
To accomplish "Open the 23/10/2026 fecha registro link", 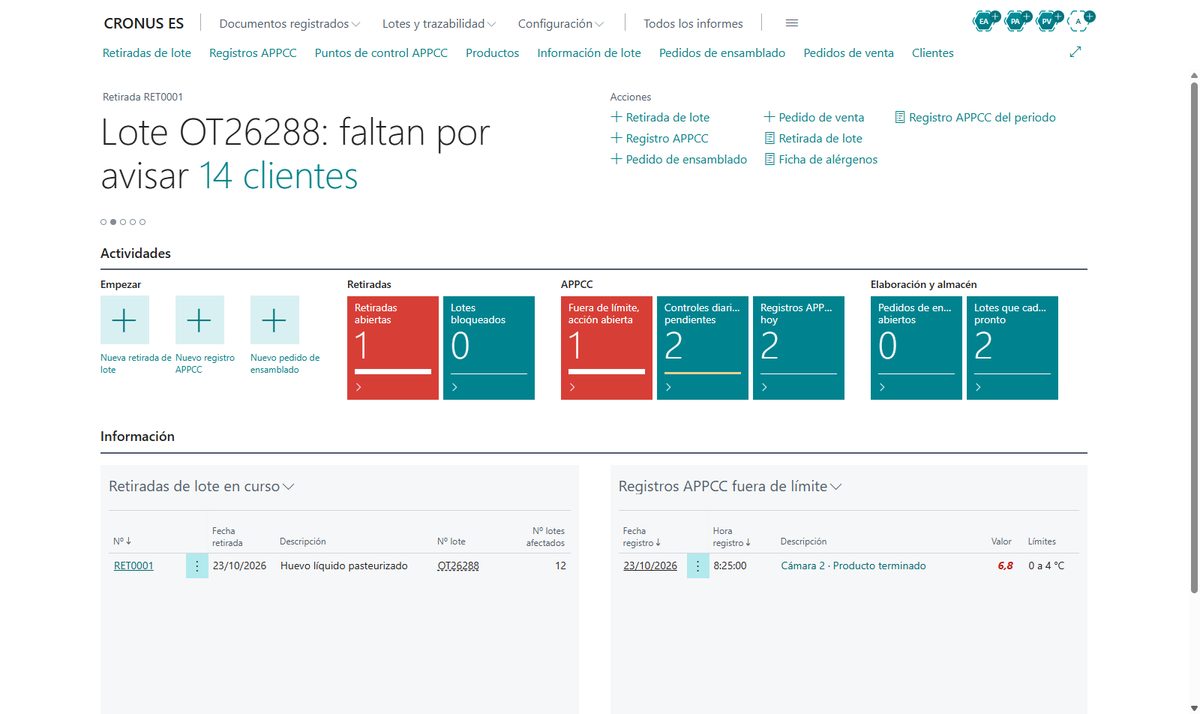I will click(650, 566).
